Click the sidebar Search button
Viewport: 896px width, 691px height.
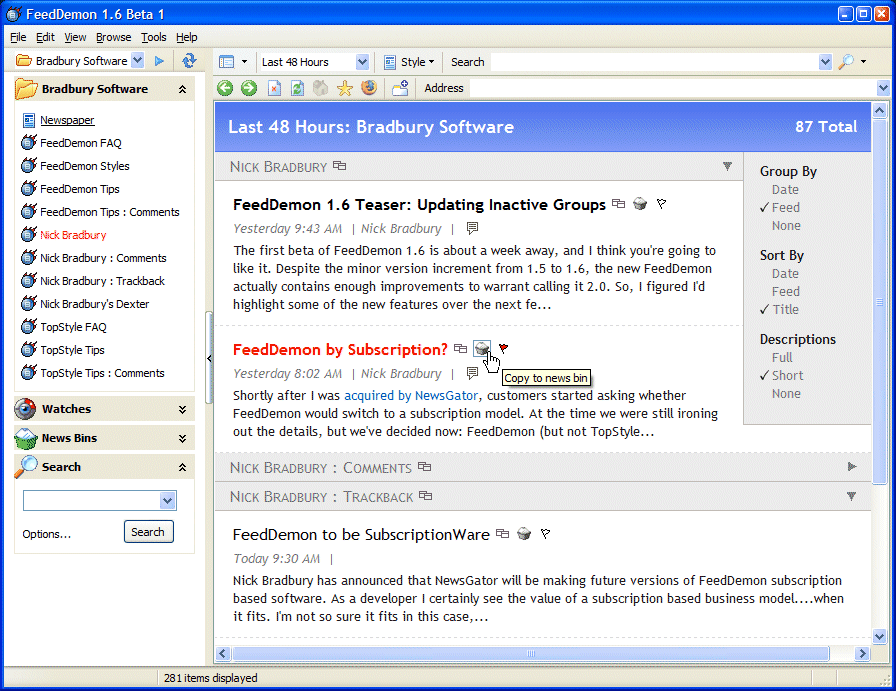click(149, 532)
